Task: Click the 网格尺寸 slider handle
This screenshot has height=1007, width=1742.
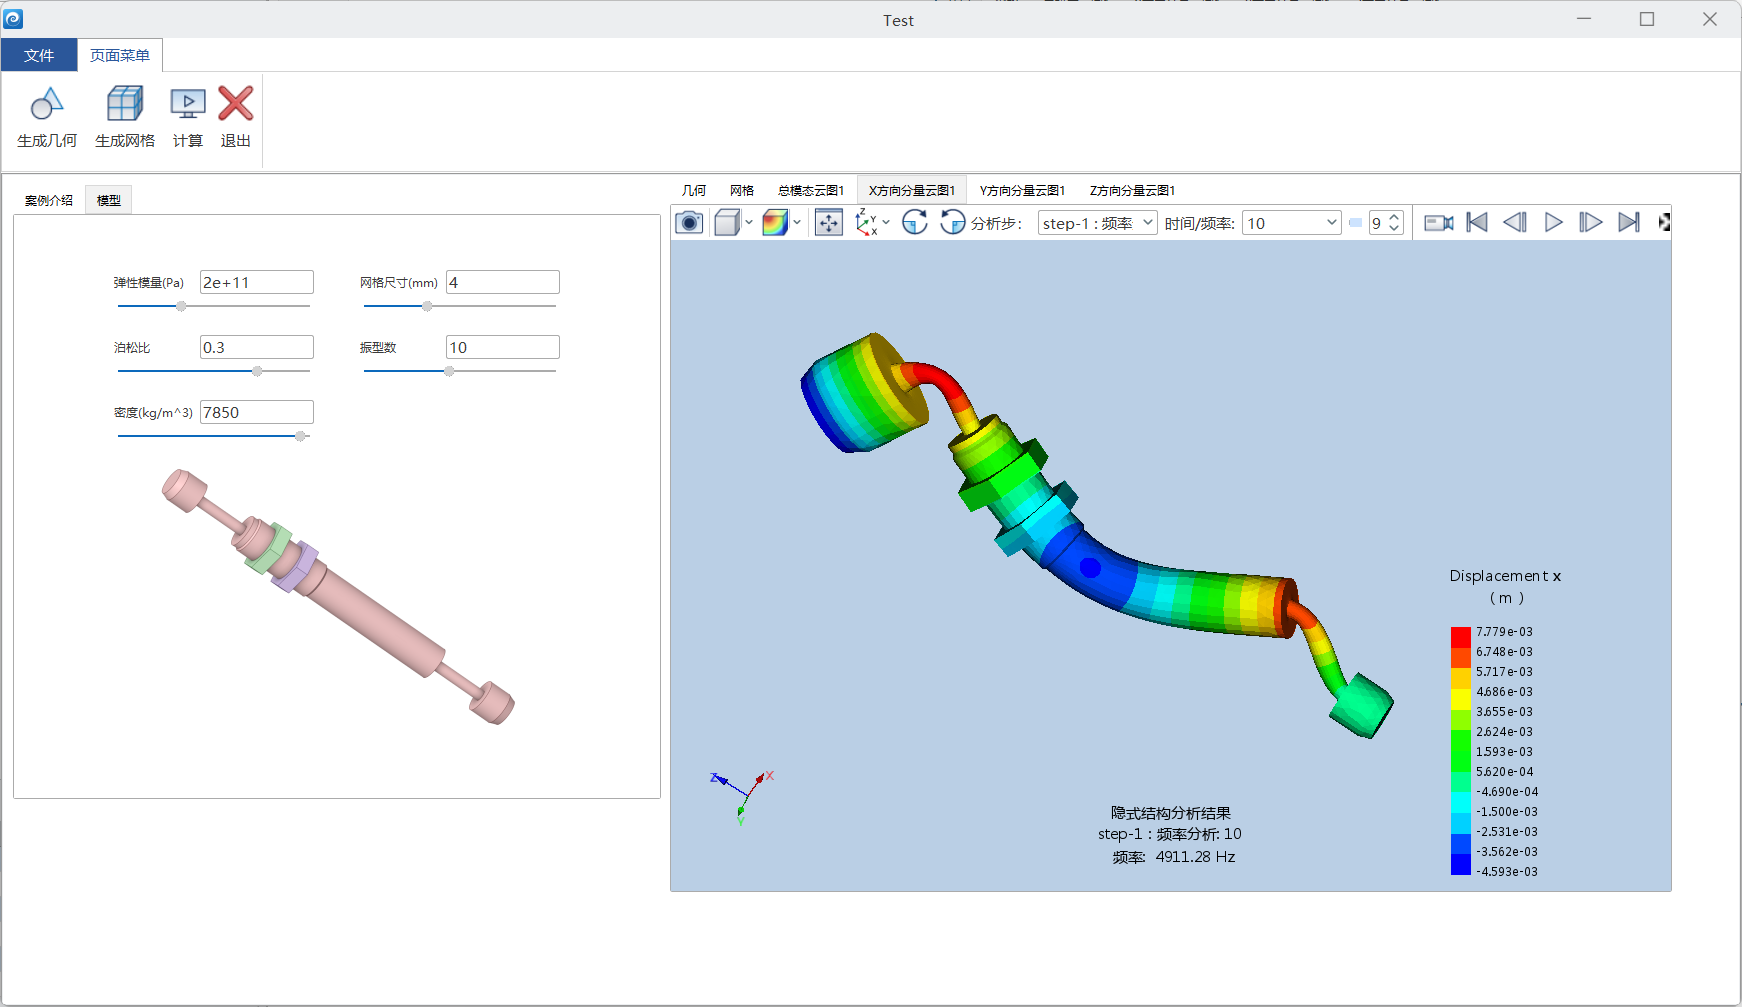Action: [x=427, y=306]
